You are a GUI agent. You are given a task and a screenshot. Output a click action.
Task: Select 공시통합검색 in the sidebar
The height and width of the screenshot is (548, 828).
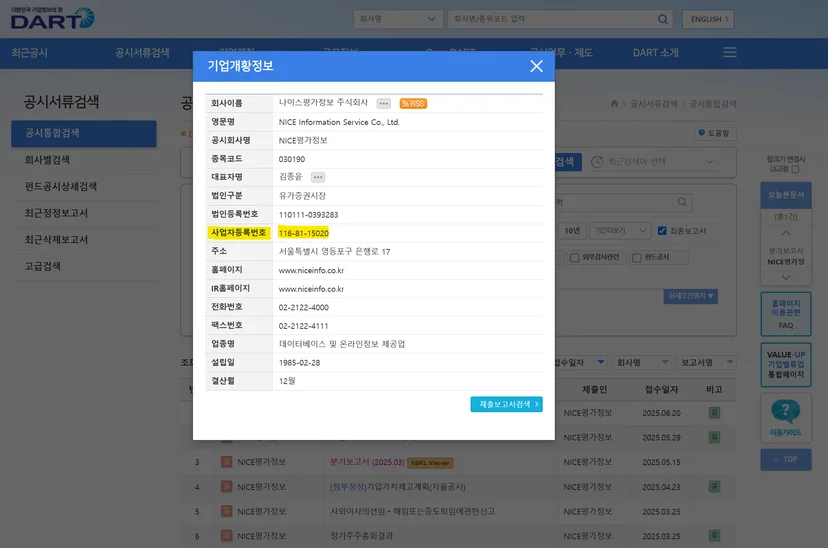tap(83, 133)
